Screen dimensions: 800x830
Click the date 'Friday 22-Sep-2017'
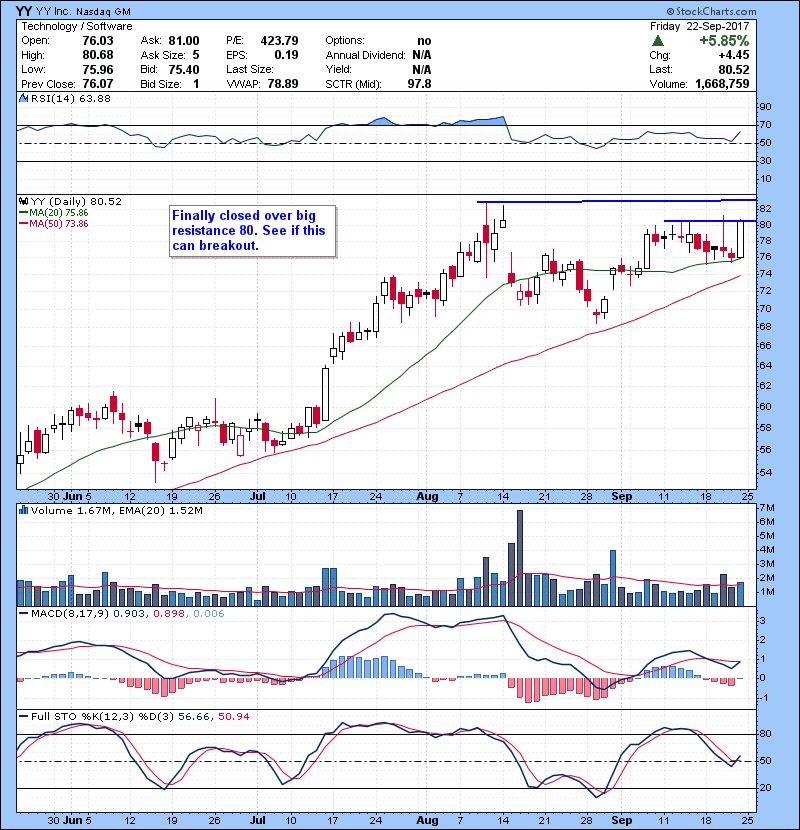pos(699,26)
